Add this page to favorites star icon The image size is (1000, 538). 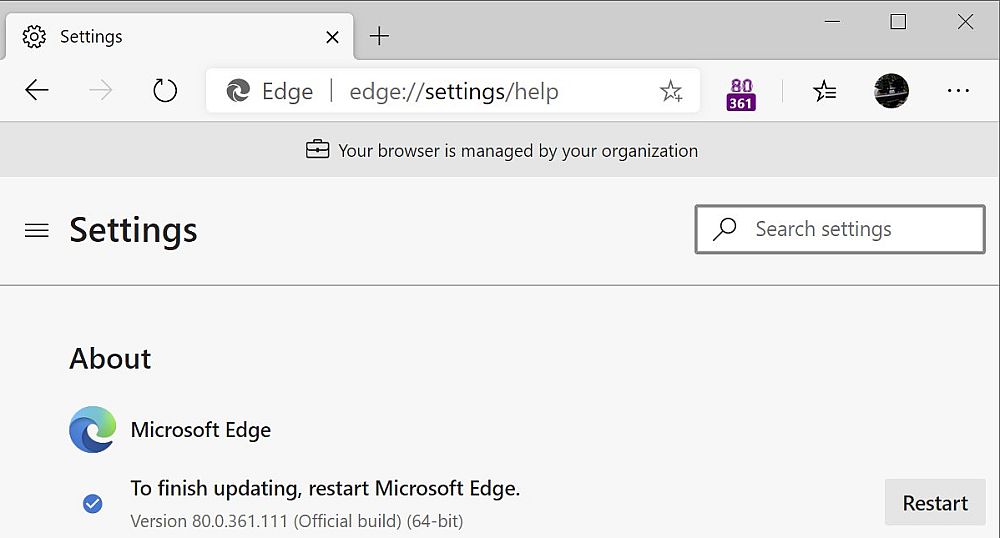pos(671,92)
